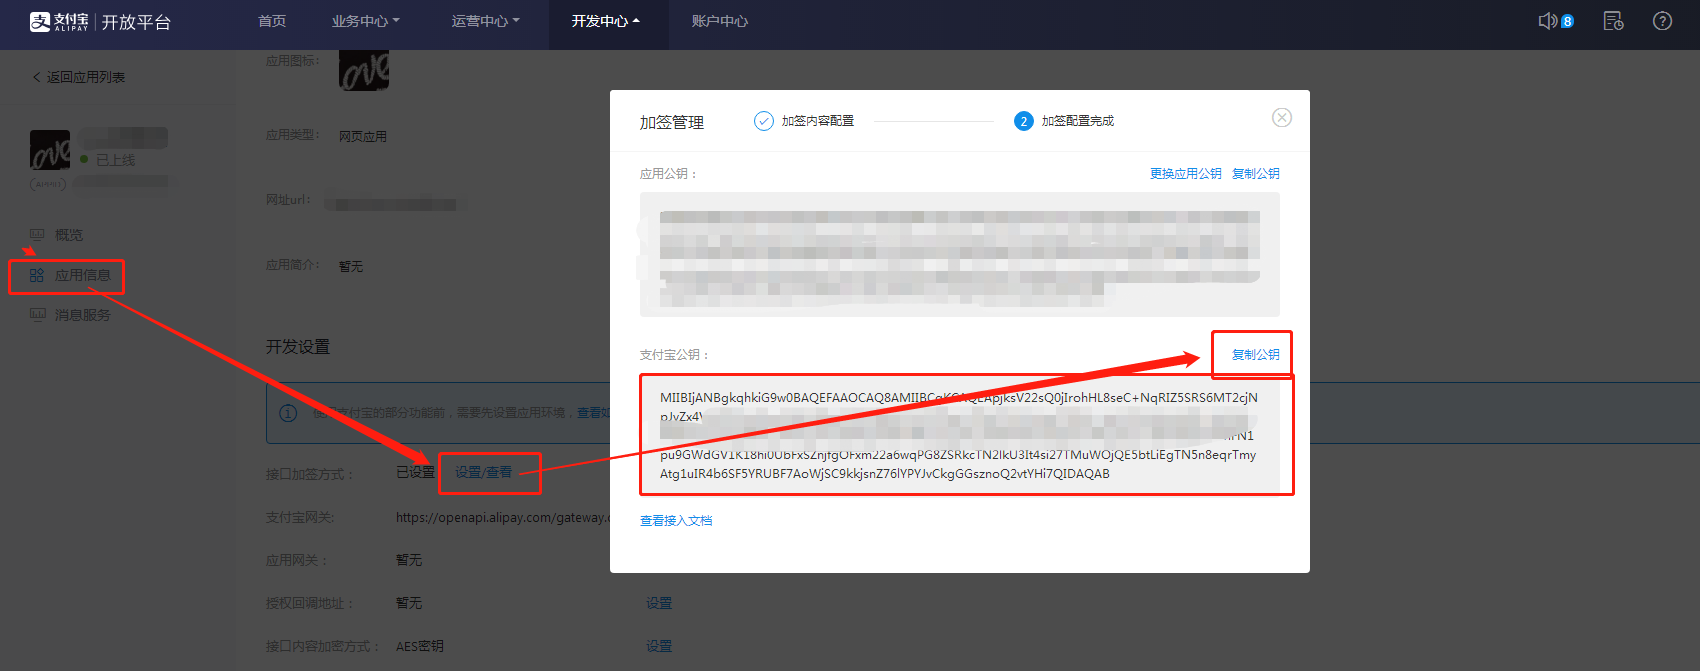Image resolution: width=1700 pixels, height=671 pixels.
Task: Open 账户中心 in top navigation
Action: [720, 21]
